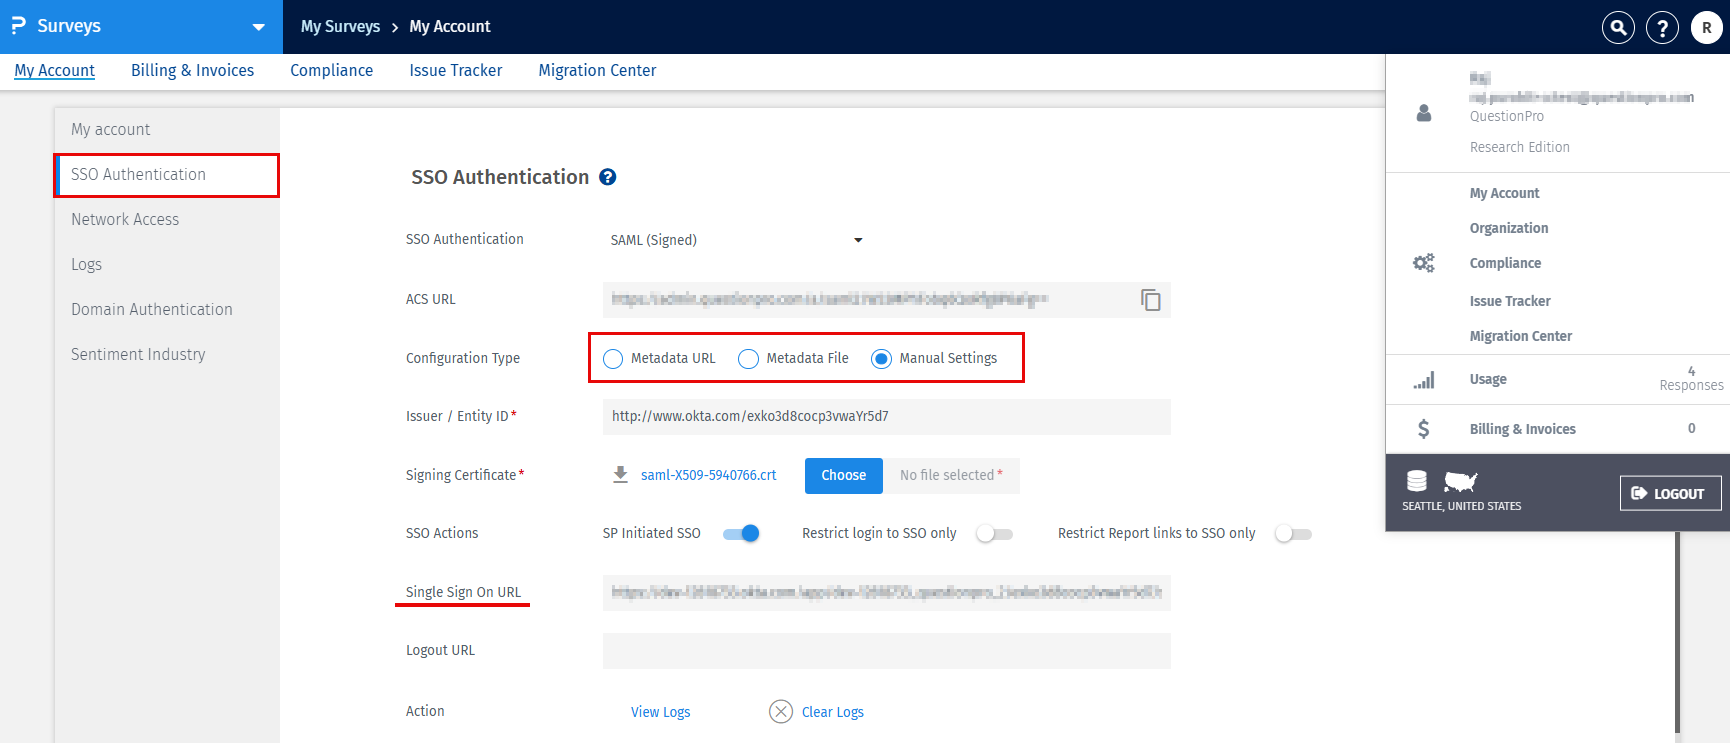
Task: Switch to the Issue Tracker tab
Action: tap(455, 70)
